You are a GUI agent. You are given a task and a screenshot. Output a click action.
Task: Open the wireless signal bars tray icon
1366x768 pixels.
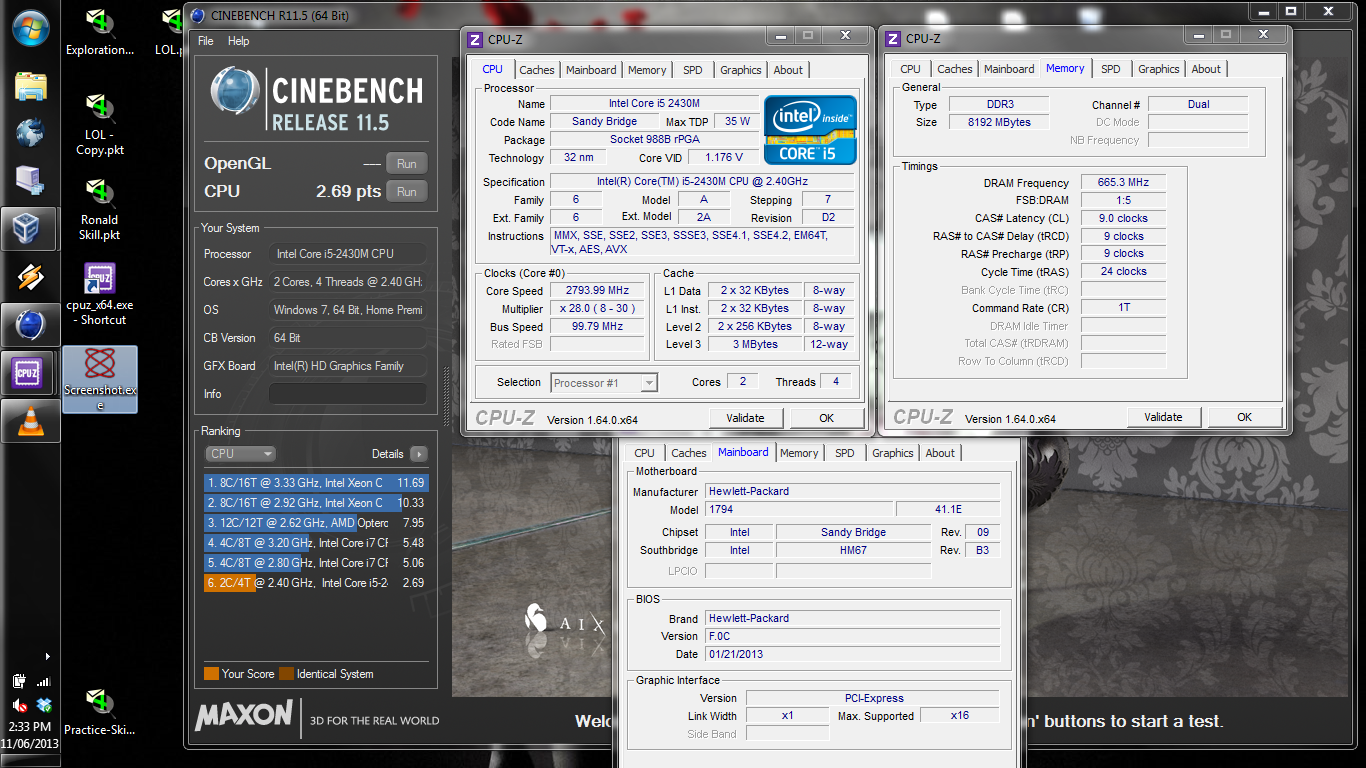[43, 682]
